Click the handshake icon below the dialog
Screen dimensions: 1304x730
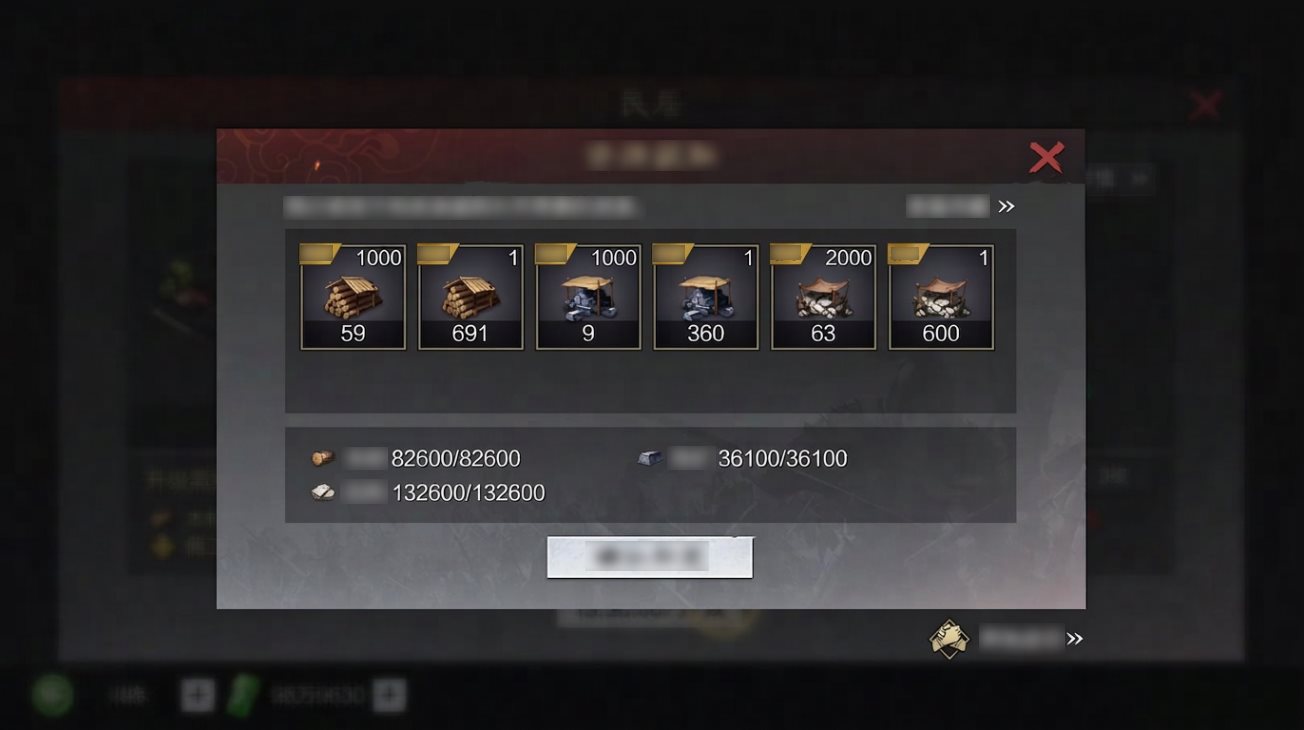click(x=948, y=638)
